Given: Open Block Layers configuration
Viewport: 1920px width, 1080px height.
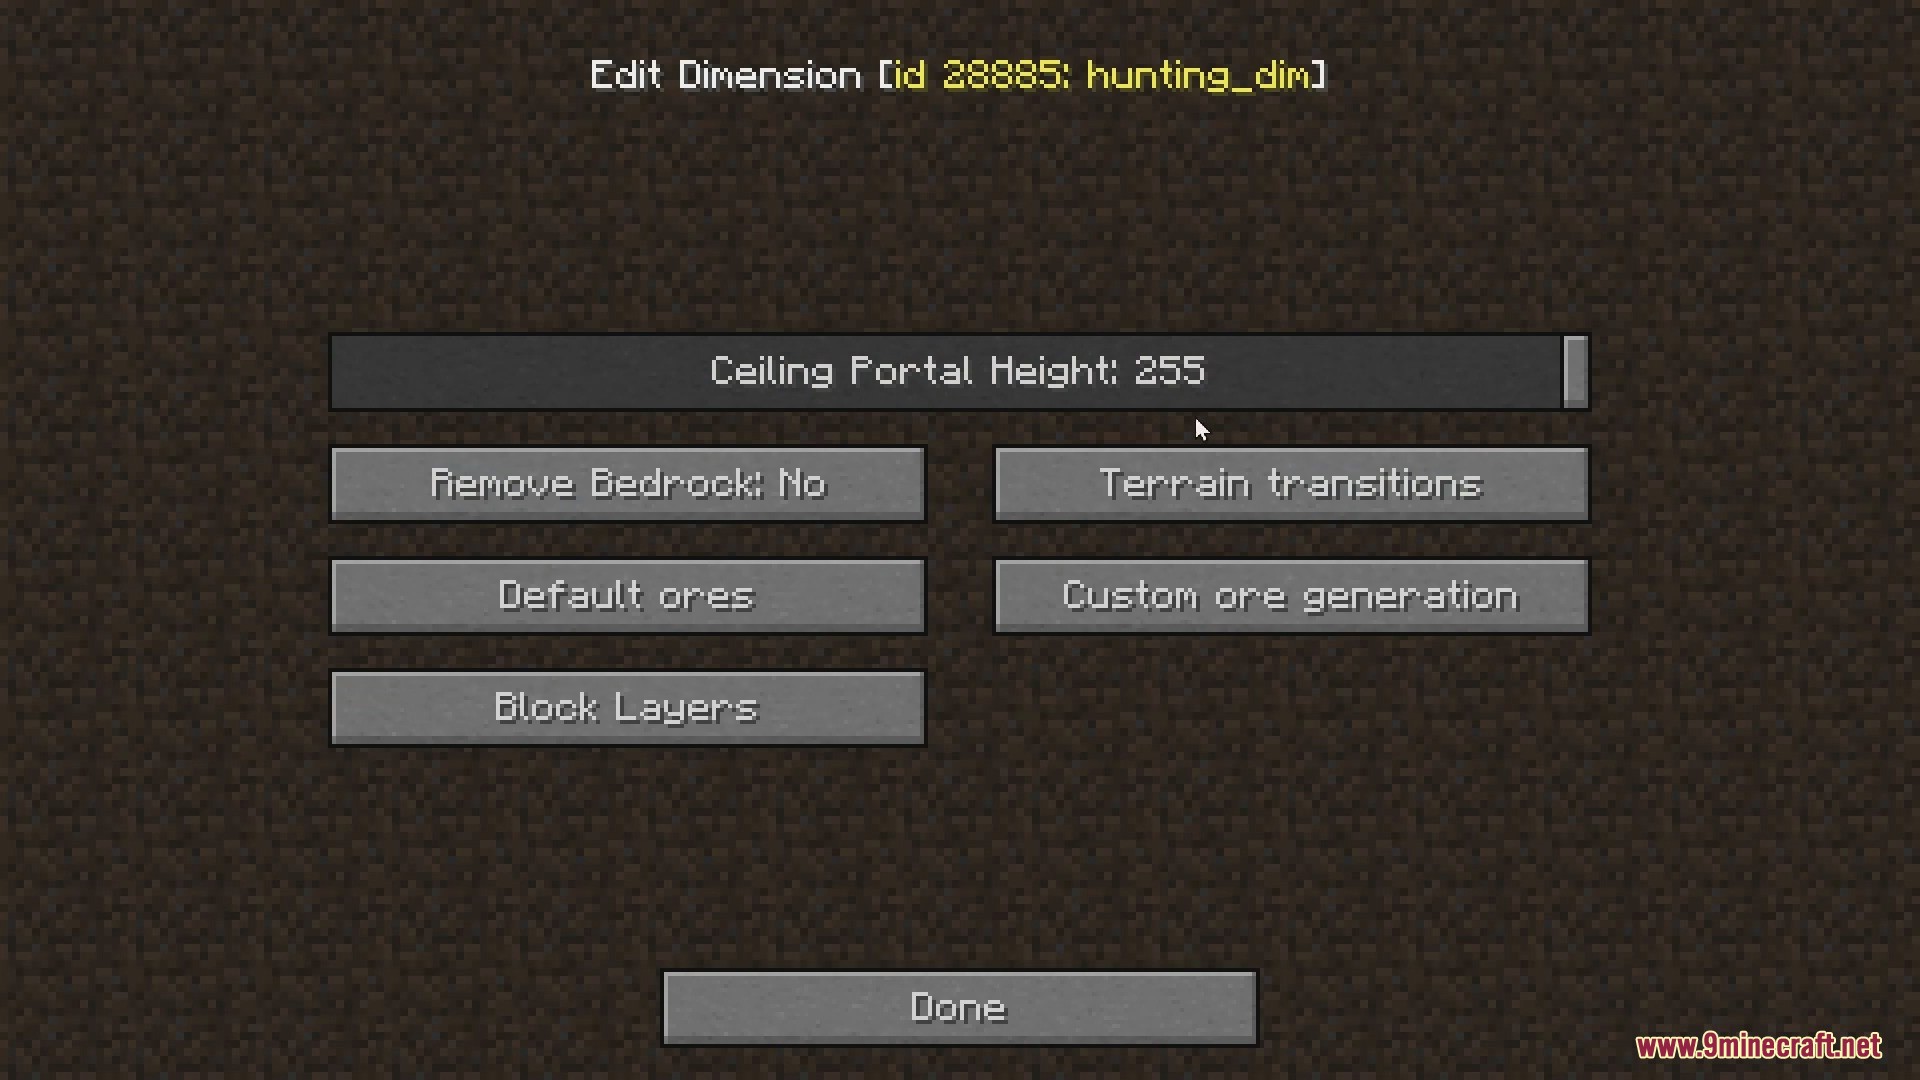Looking at the screenshot, I should coord(628,707).
